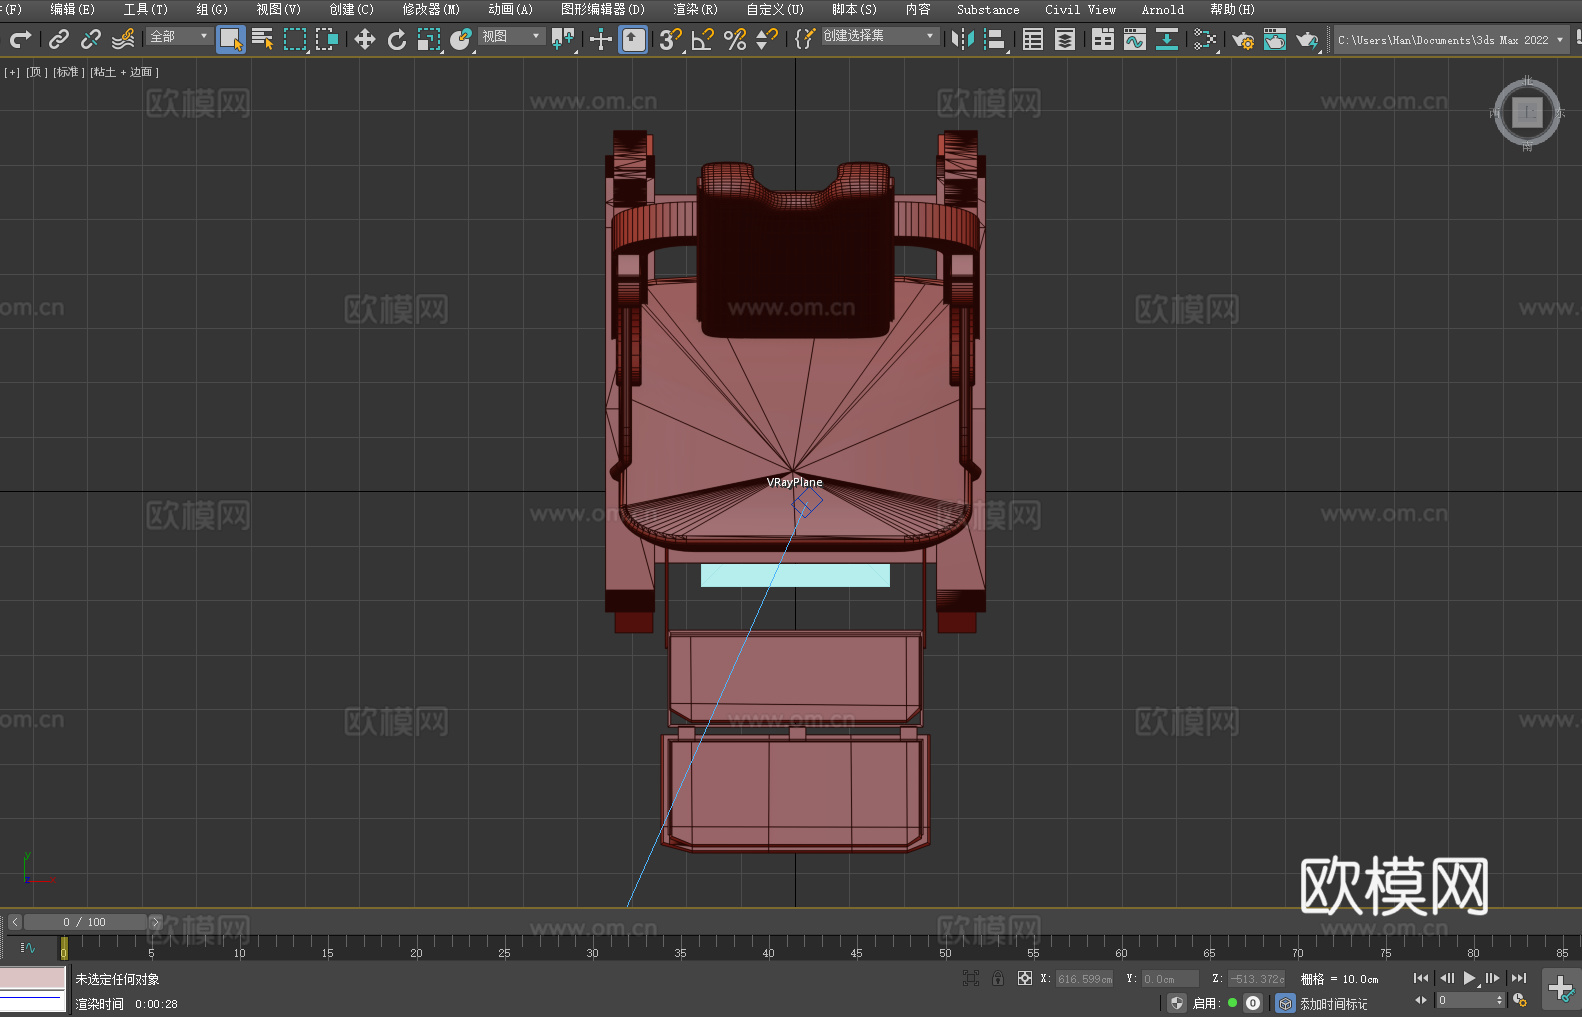Click Select and Place tool
This screenshot has height=1017, width=1582.
click(x=461, y=39)
